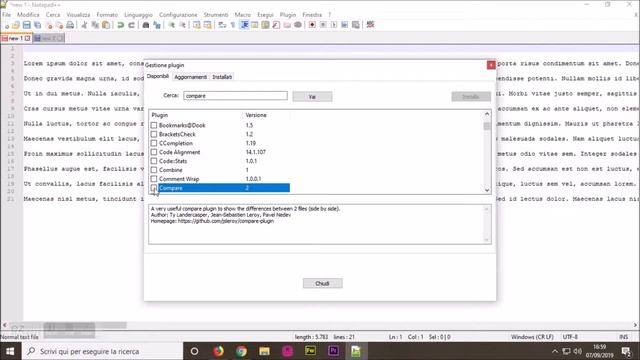
Task: Open the Linguaggio menu
Action: (138, 15)
